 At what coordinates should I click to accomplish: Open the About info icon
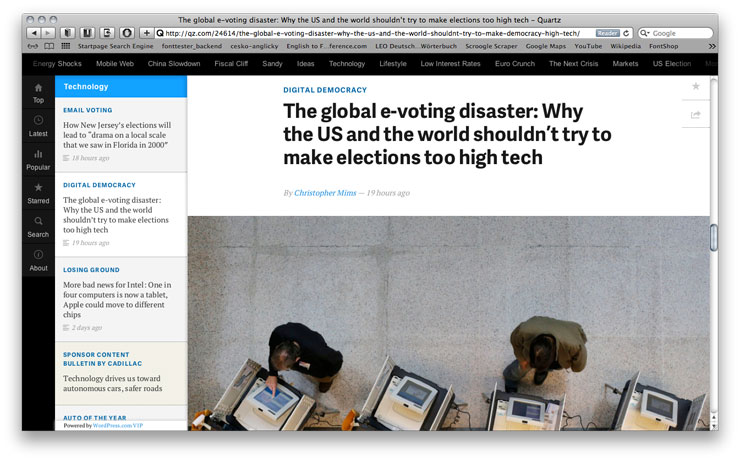pos(38,258)
